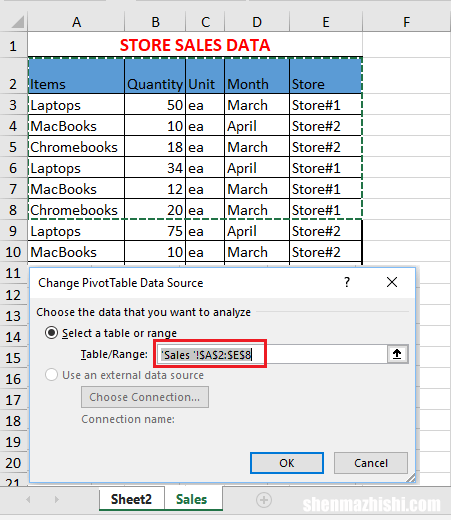Confirm with the OK button
Screen dimensions: 451x520
click(x=287, y=463)
